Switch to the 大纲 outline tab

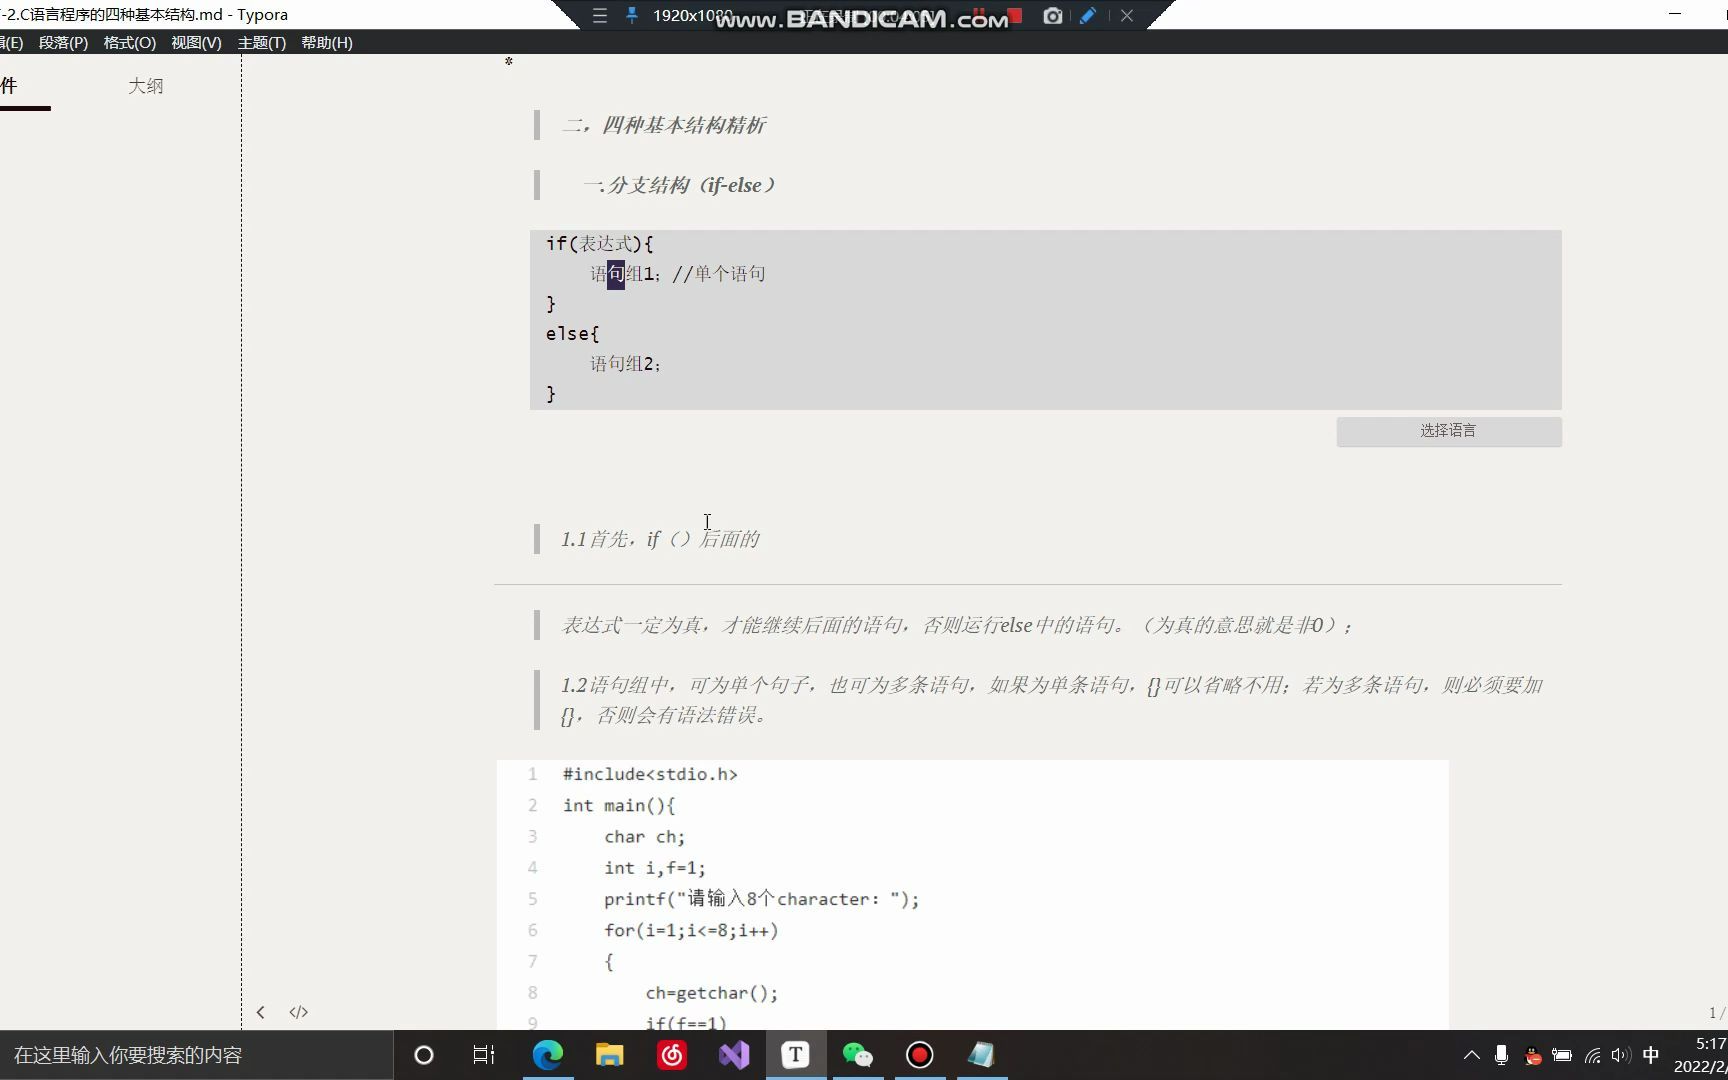[146, 86]
